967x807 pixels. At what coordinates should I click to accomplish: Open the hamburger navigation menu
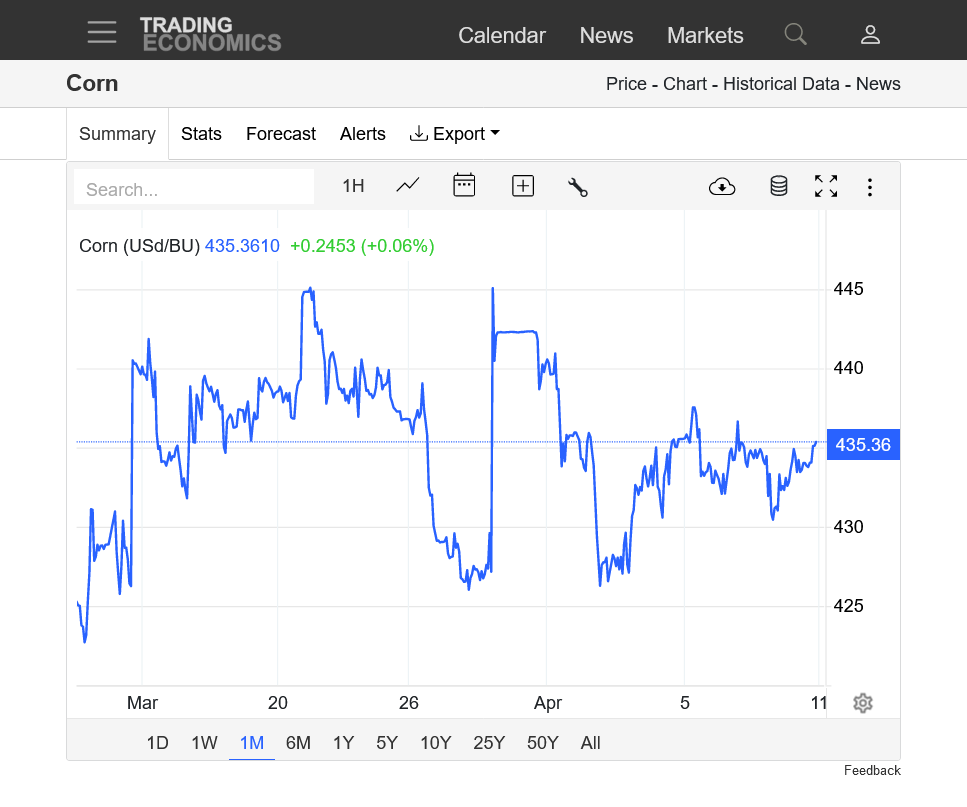coord(102,32)
